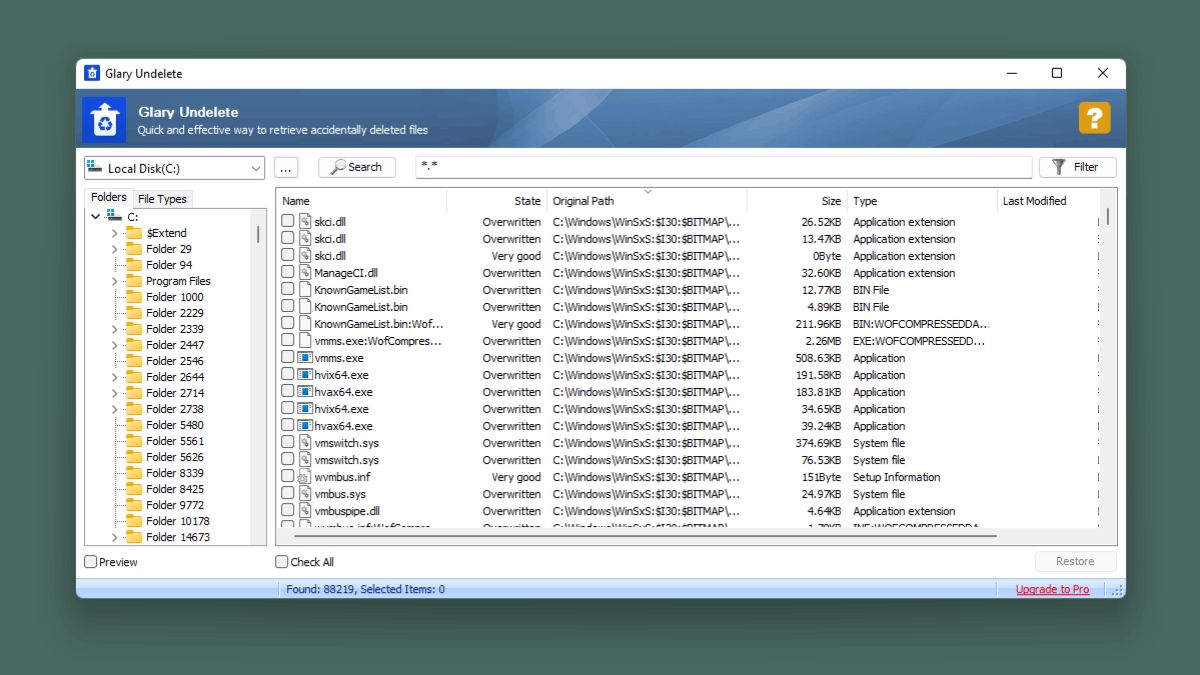Click the vmms.exe application icon
The height and width of the screenshot is (675, 1200).
click(305, 358)
